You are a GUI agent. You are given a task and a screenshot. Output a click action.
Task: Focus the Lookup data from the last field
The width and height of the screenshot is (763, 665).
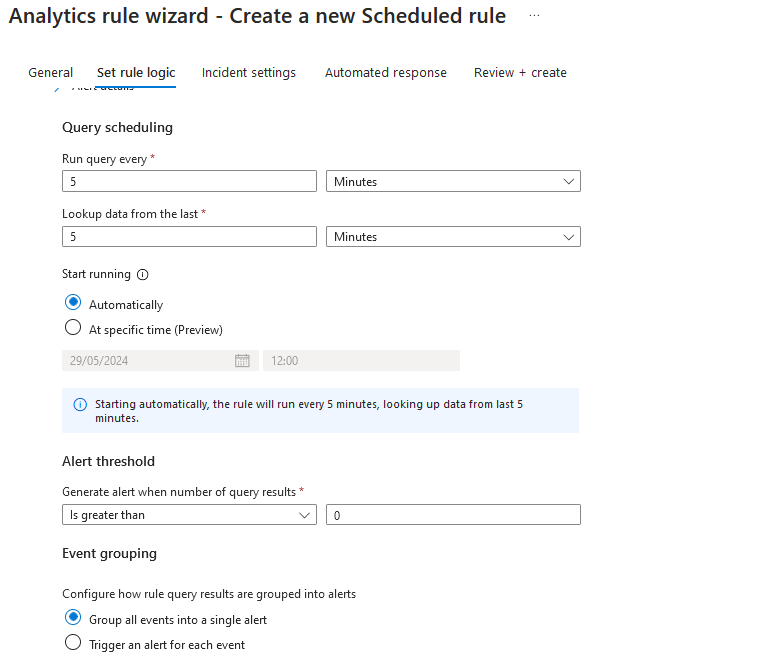coord(189,237)
